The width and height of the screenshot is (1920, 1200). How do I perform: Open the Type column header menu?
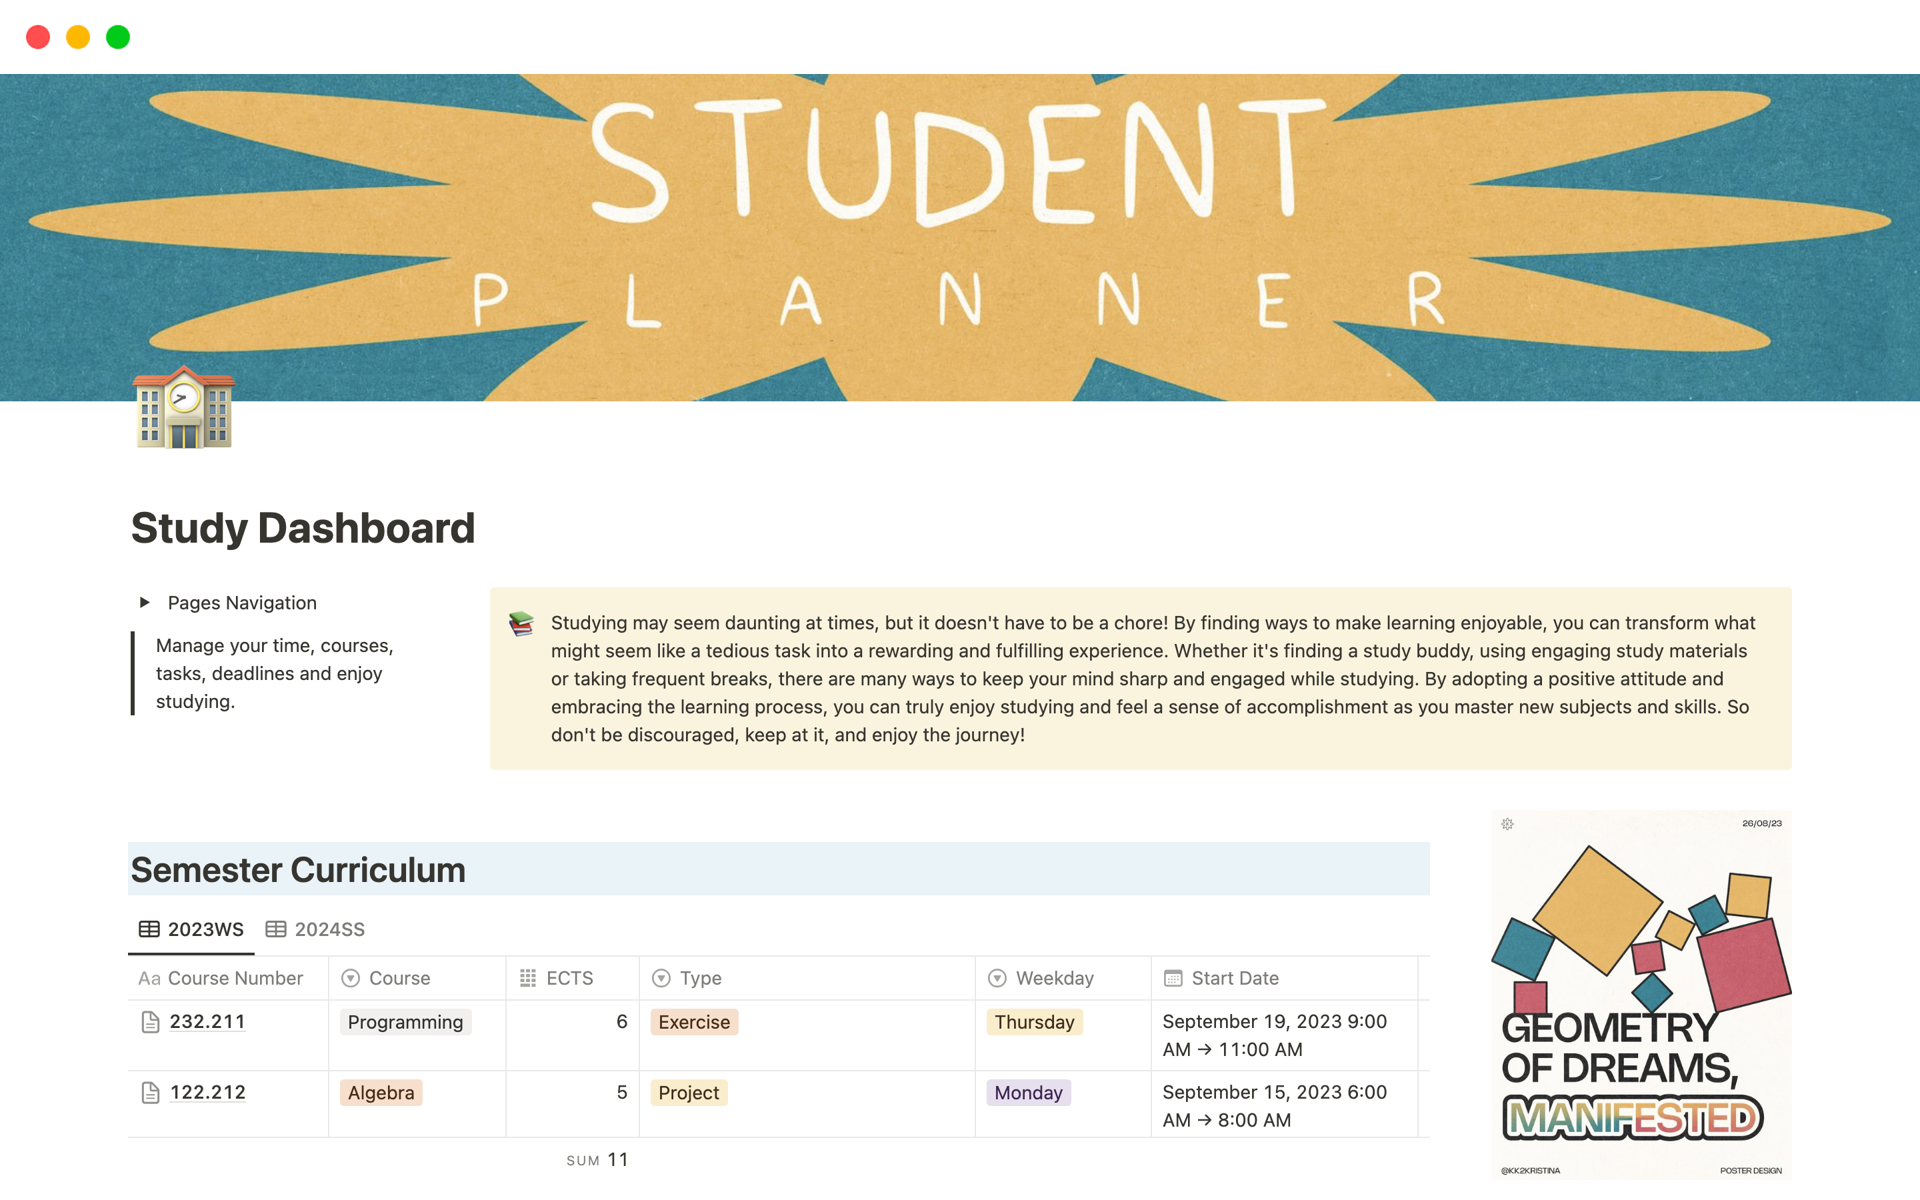[700, 978]
